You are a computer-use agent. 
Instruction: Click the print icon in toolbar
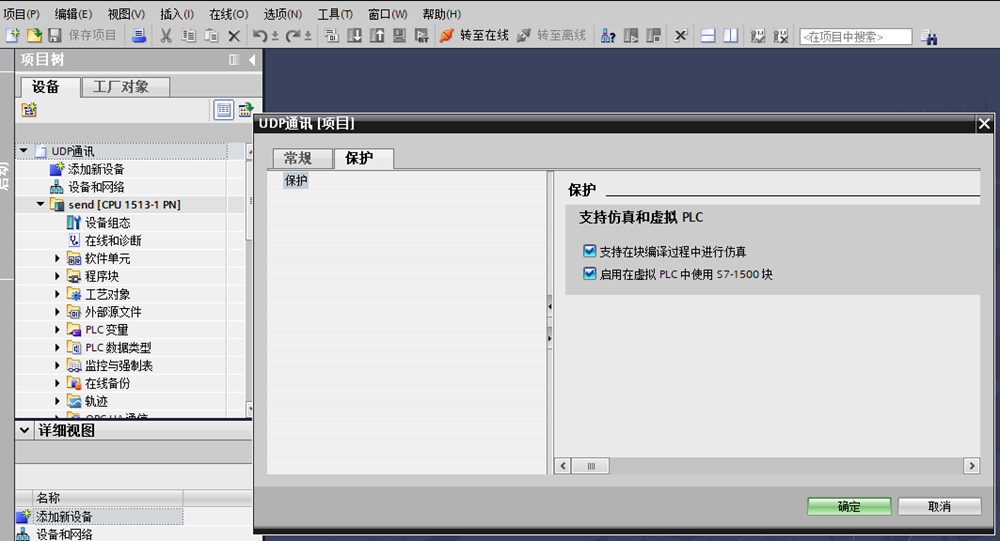coord(140,36)
